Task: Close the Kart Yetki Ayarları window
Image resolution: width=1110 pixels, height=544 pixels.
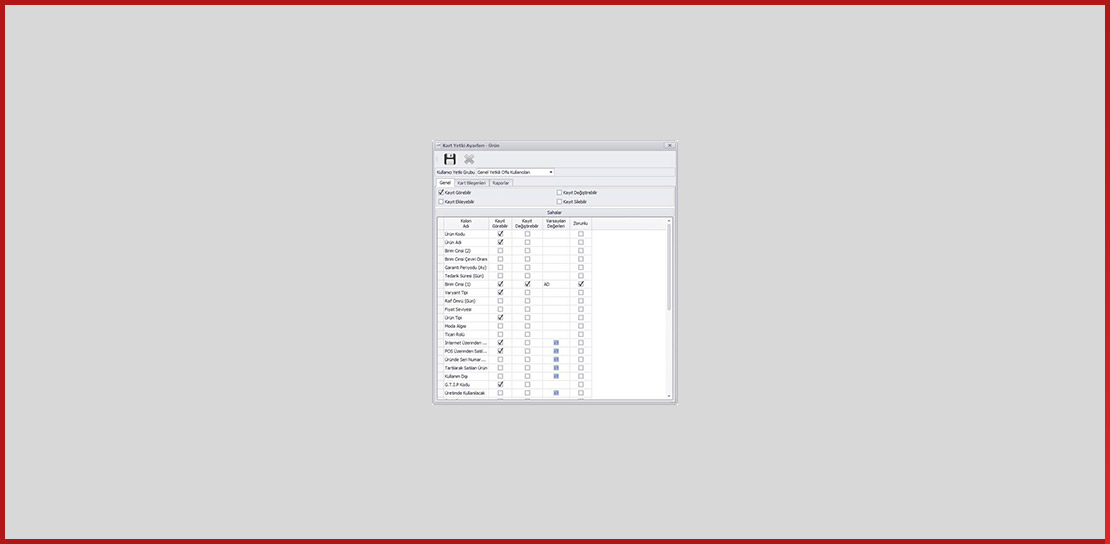Action: (669, 145)
